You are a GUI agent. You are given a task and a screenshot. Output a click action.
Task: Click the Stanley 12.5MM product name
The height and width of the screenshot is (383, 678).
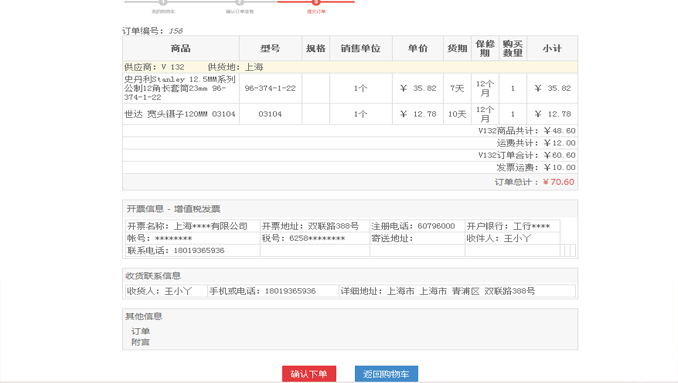pyautogui.click(x=180, y=88)
